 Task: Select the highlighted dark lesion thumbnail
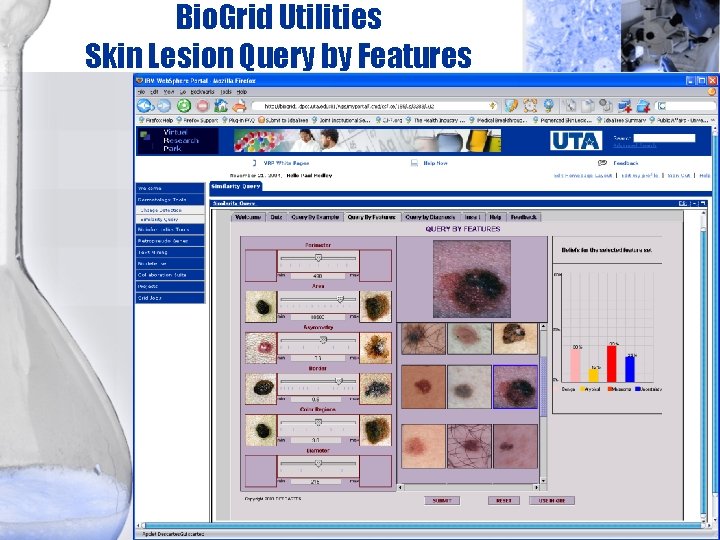515,387
